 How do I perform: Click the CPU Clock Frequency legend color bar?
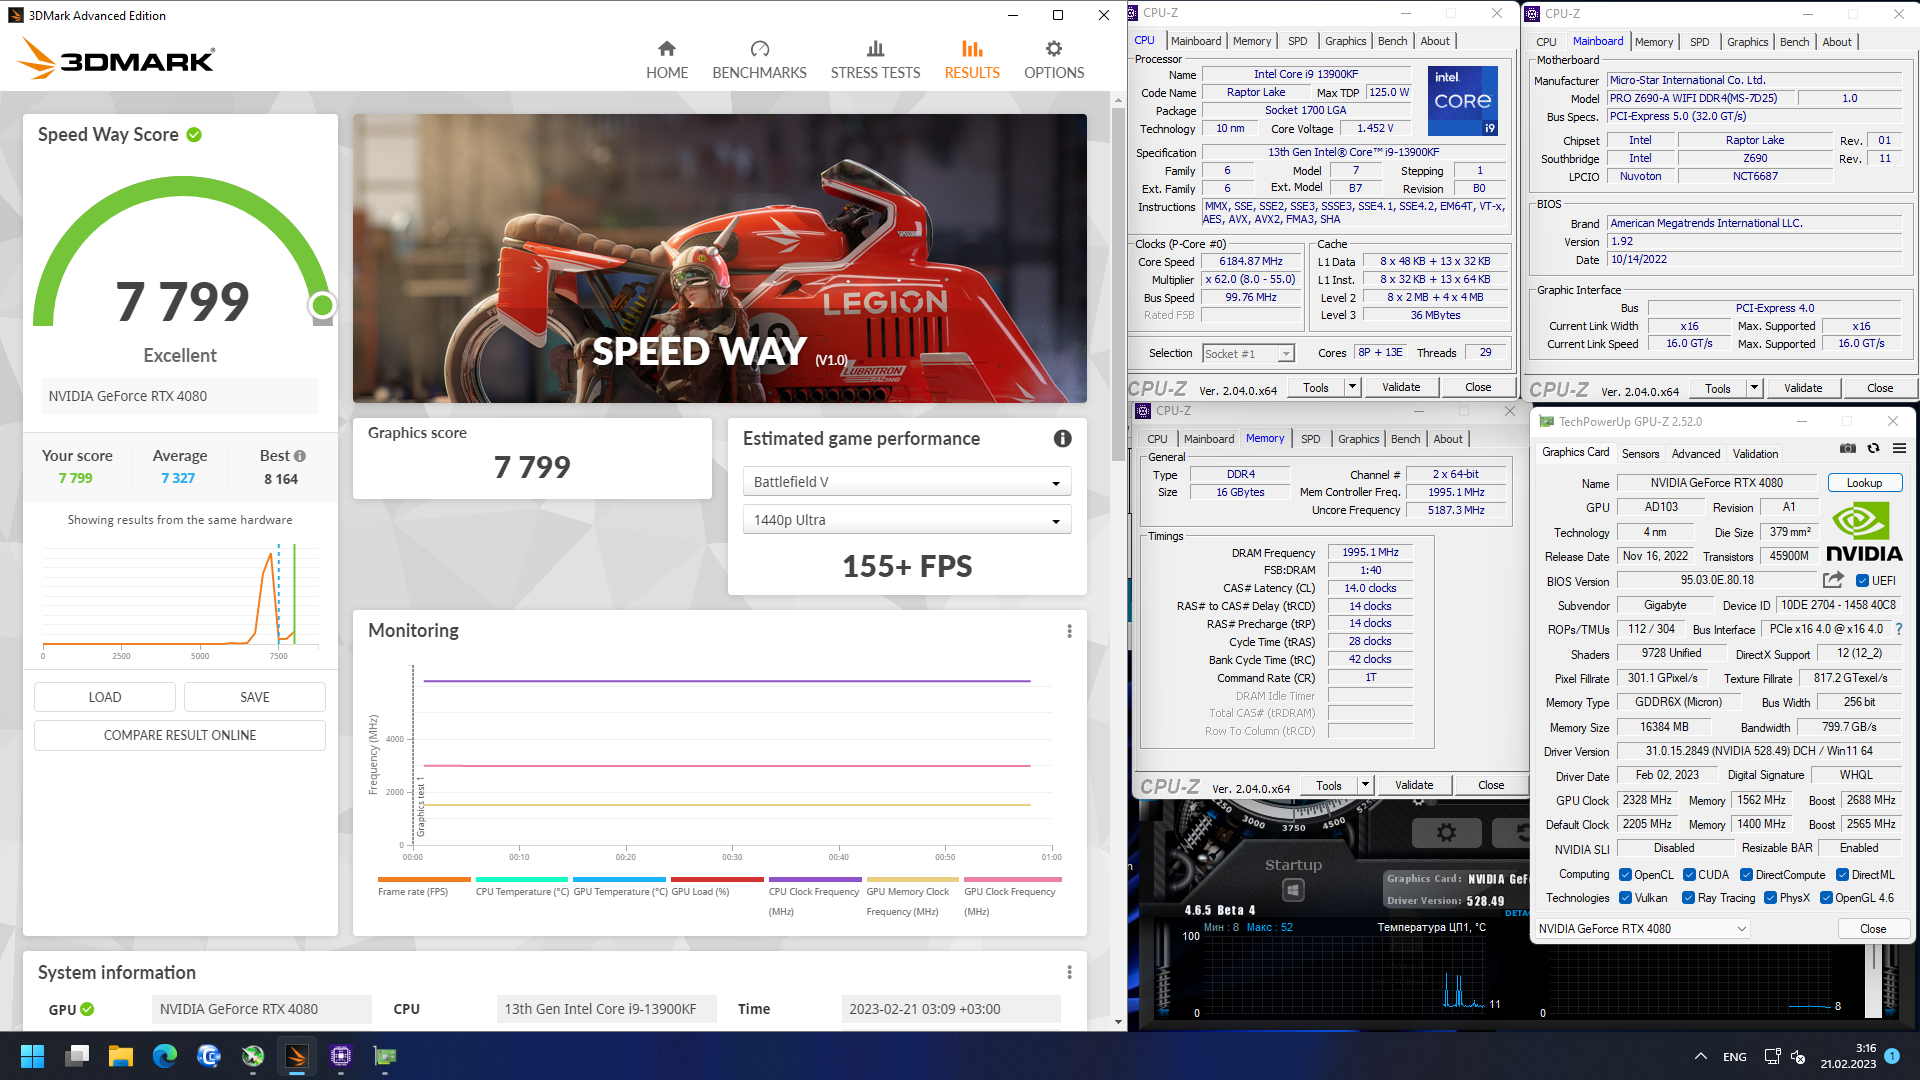815,880
